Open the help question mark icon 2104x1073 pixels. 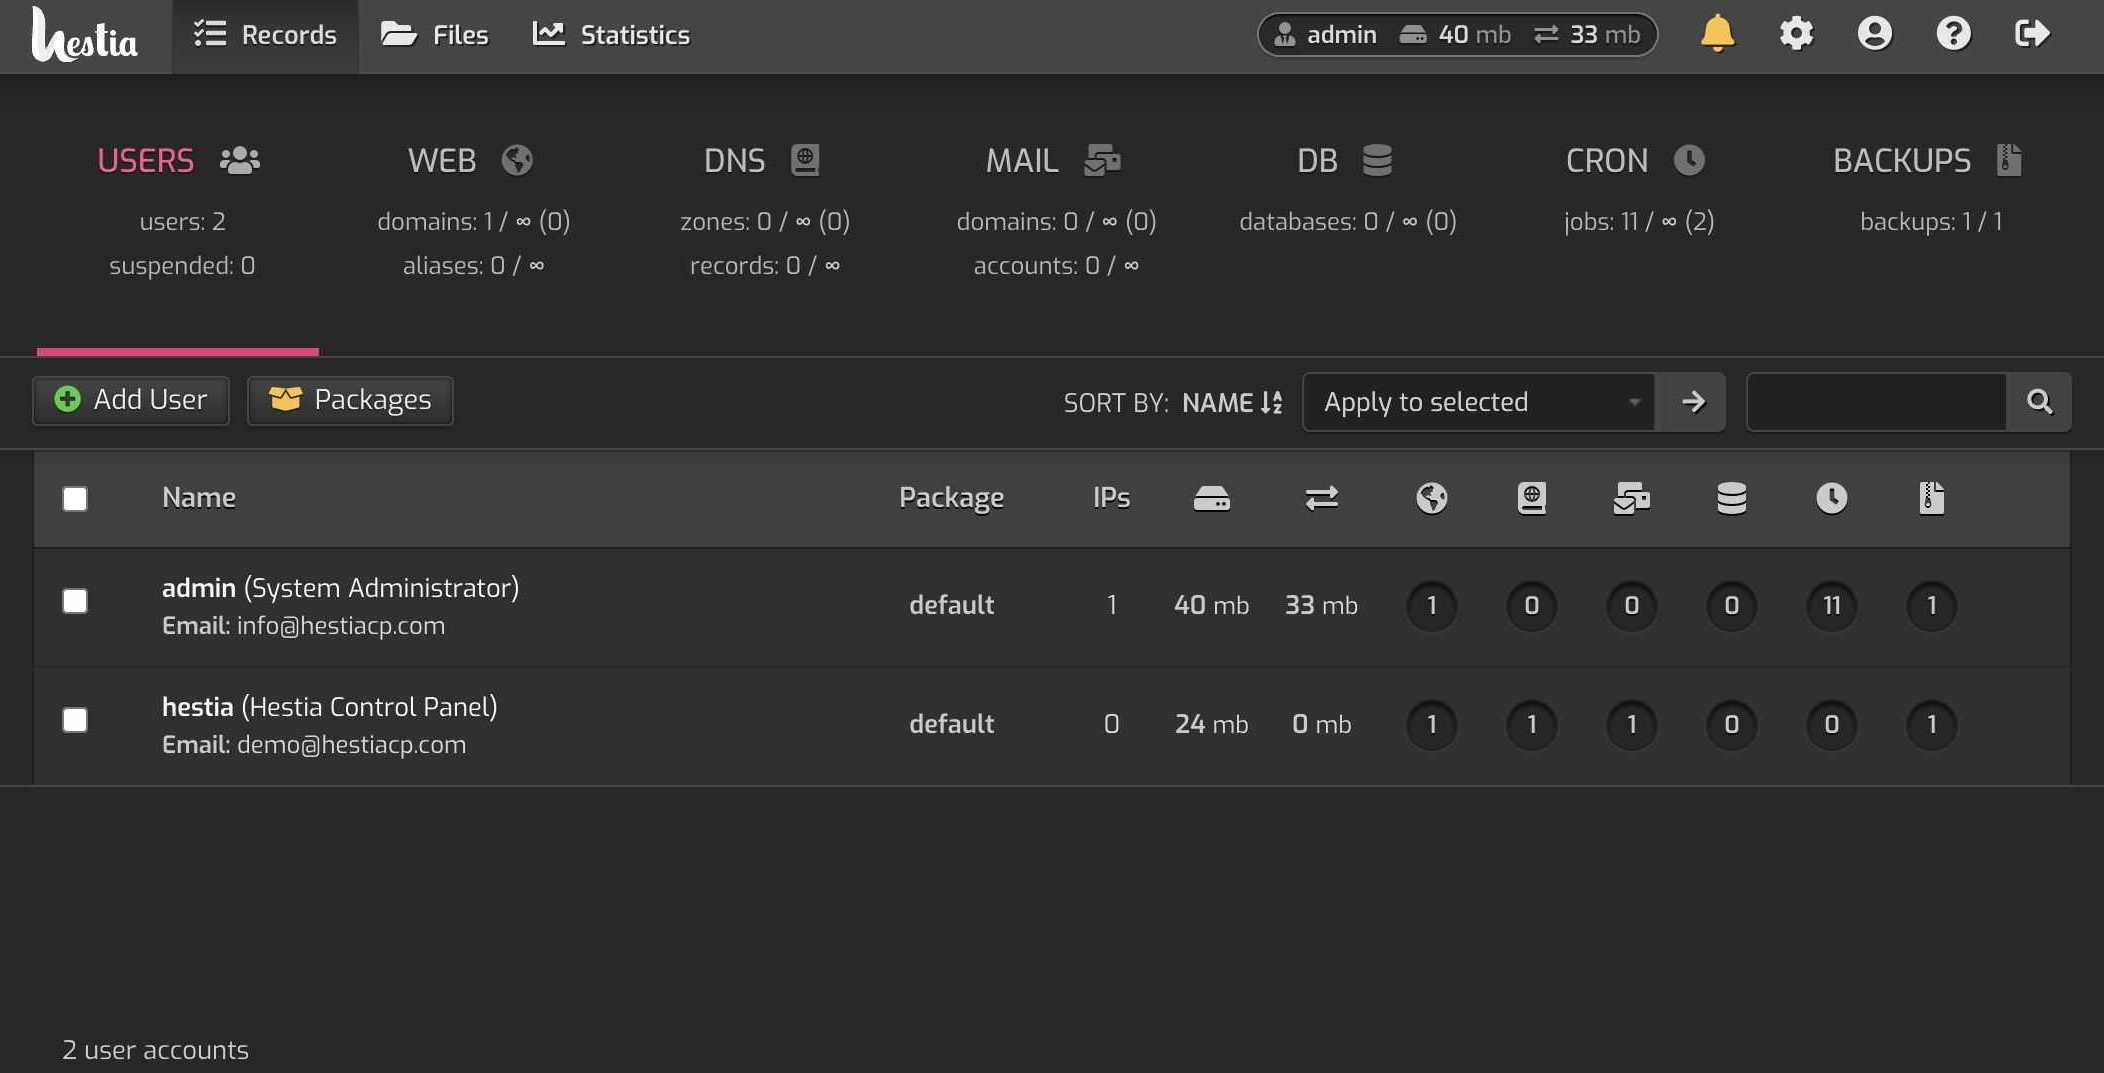pos(1953,34)
